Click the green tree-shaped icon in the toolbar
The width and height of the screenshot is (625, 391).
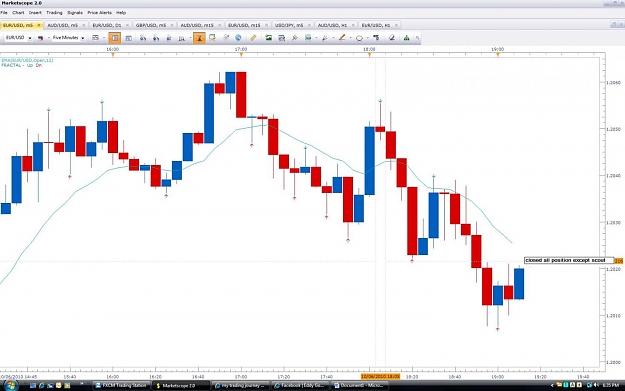(x=406, y=38)
